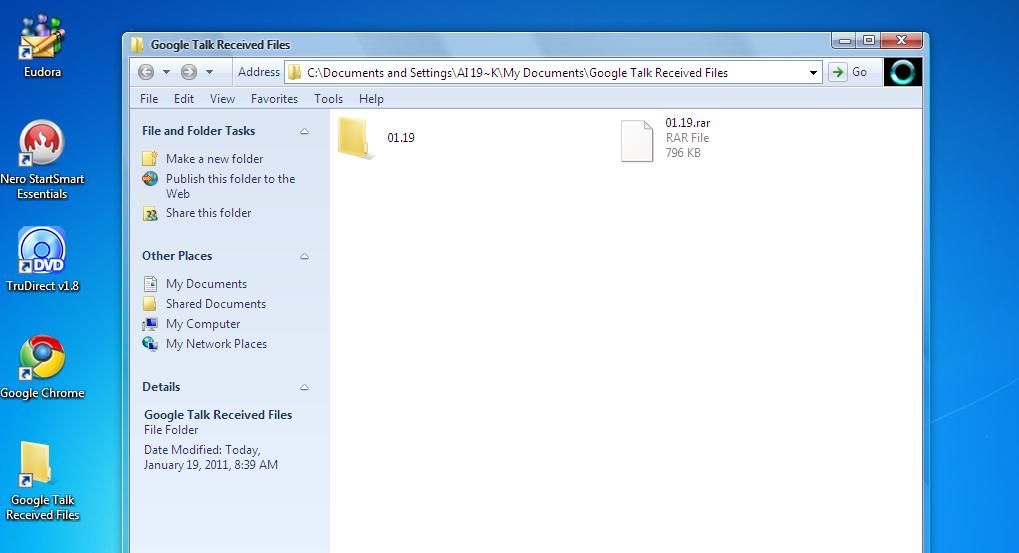1019x553 pixels.
Task: Open Google Talk Received Files desktop shortcut
Action: click(x=36, y=464)
